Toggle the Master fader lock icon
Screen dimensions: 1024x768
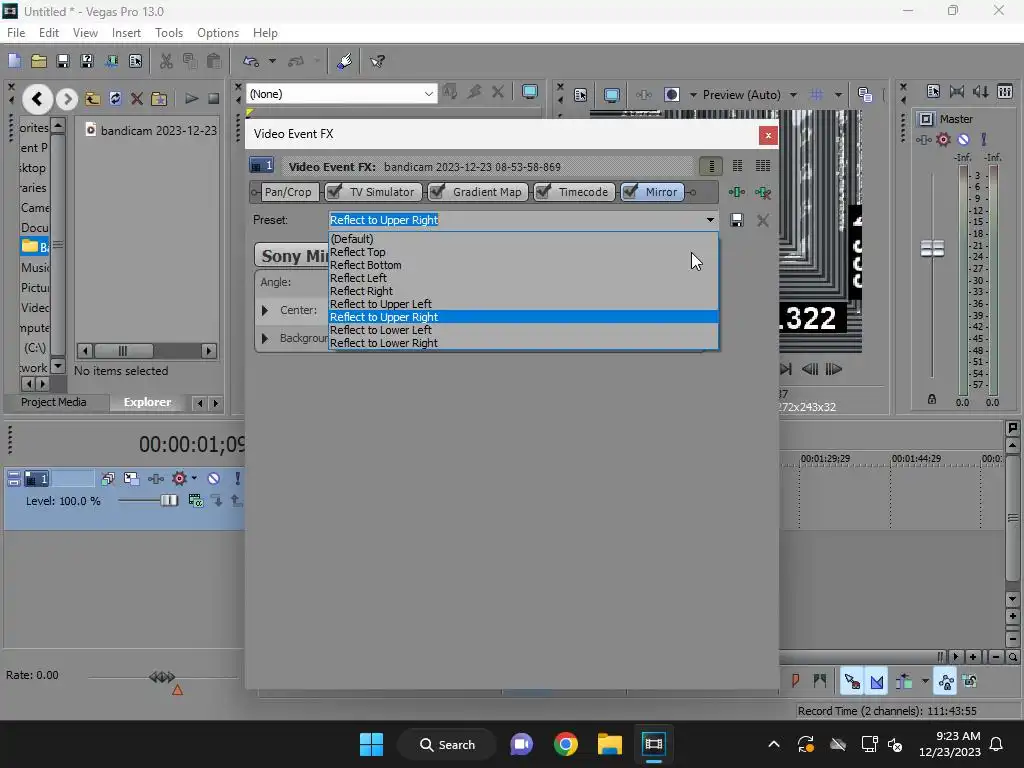[932, 399]
